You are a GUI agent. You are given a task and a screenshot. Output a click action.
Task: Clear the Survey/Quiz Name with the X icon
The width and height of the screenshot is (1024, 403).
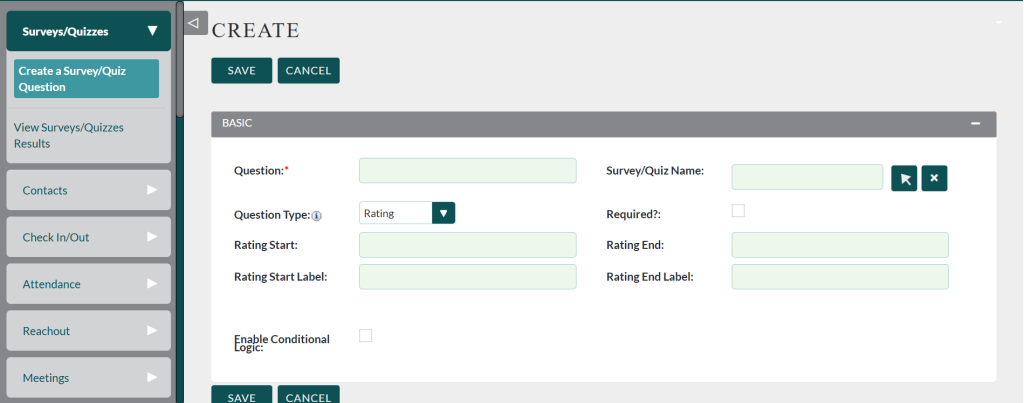click(x=934, y=178)
